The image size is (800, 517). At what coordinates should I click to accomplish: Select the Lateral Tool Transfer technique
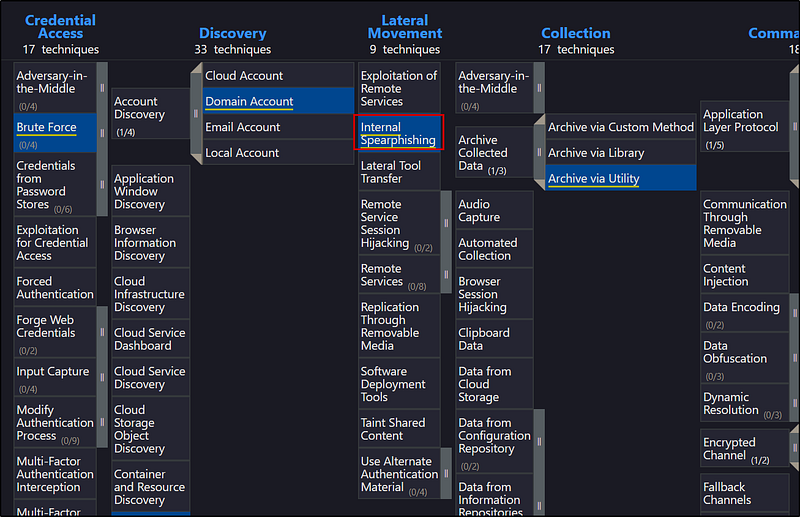point(391,172)
